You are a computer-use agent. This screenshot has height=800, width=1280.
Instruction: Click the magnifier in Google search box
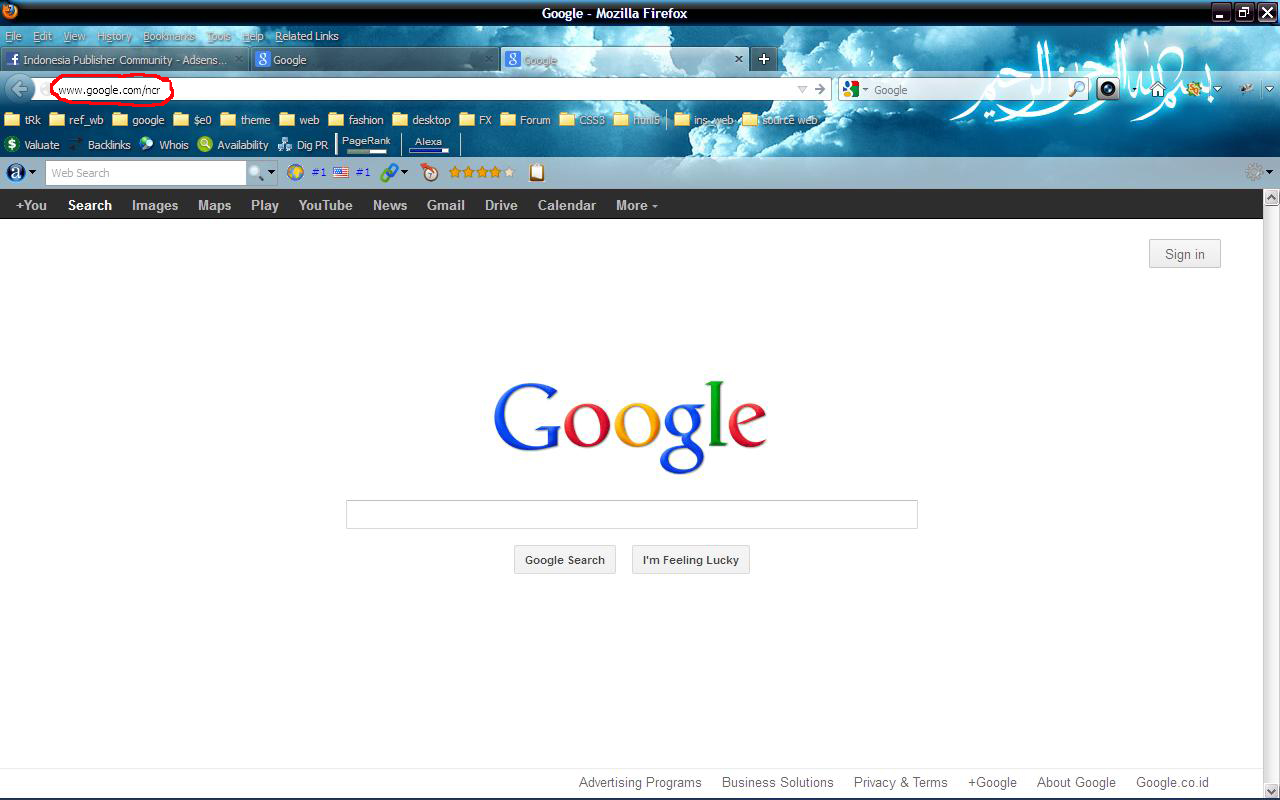[1076, 89]
